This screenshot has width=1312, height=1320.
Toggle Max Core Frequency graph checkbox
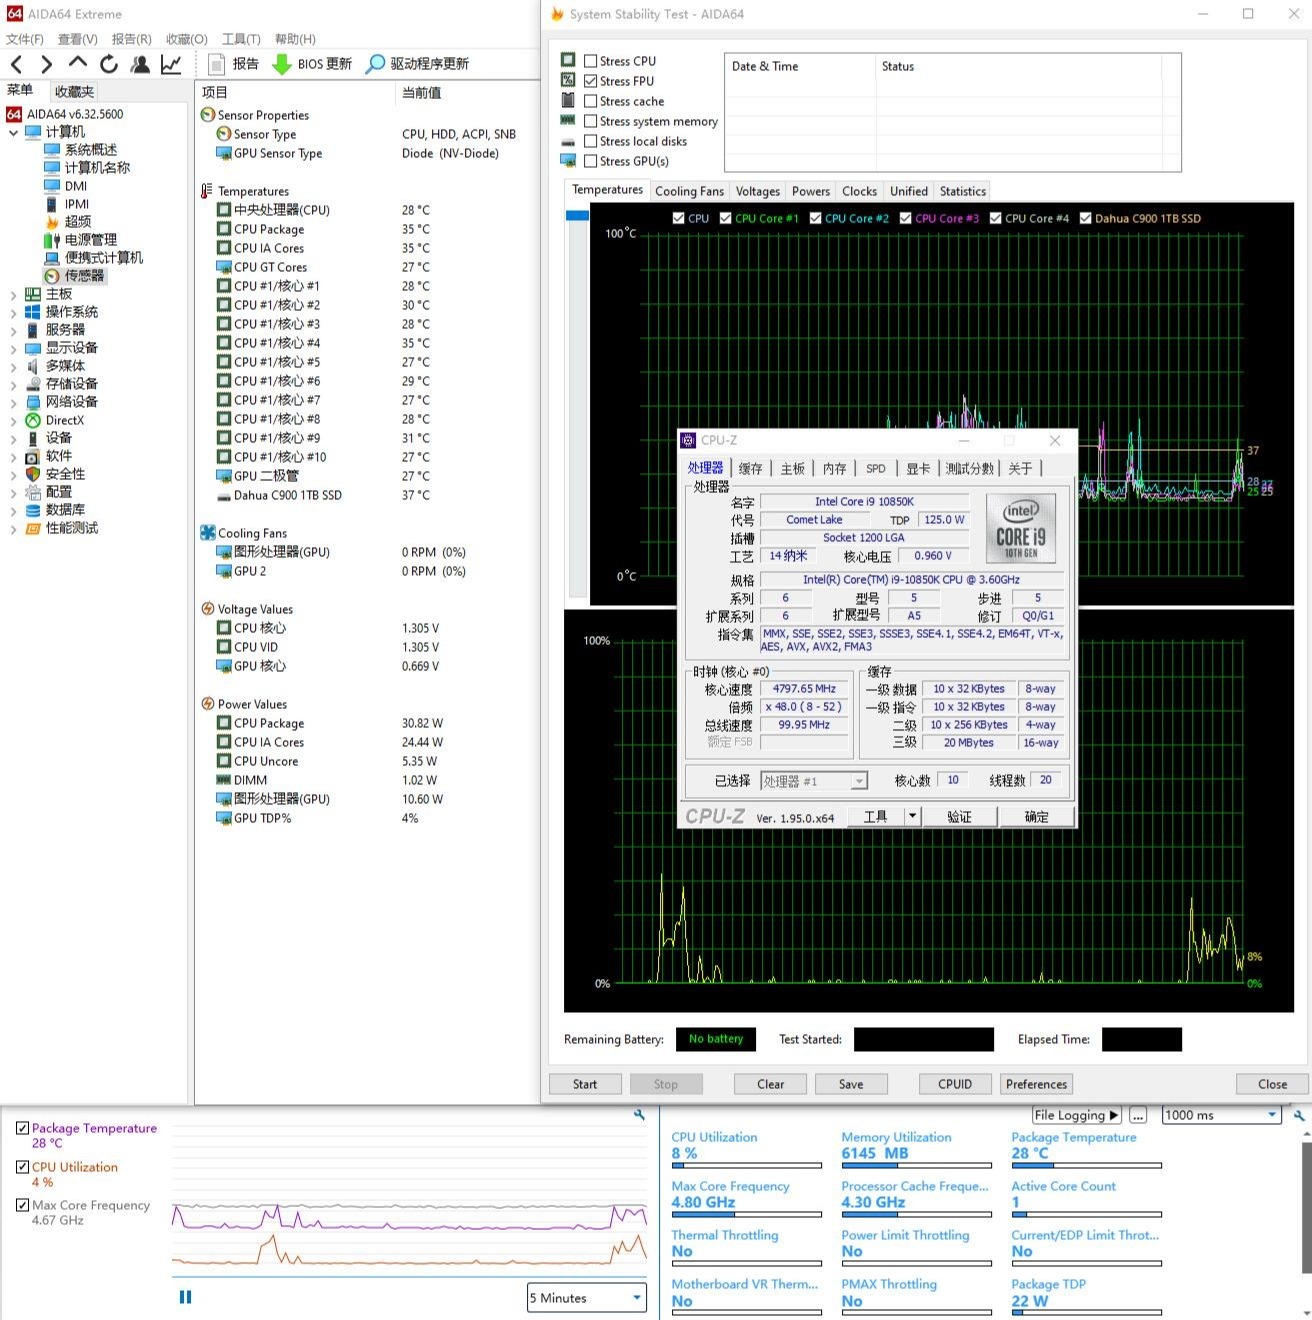tap(22, 1205)
